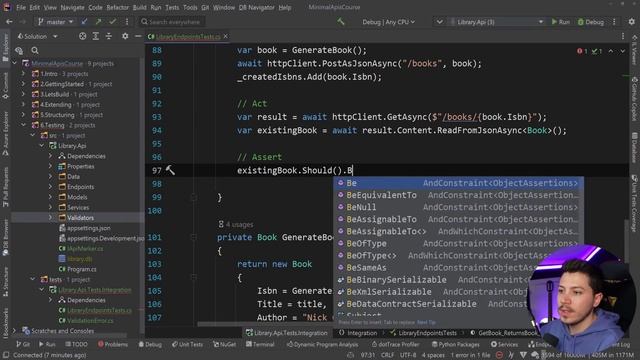The width and height of the screenshot is (640, 360).
Task: Open Dynamic Program Analysis tool window
Action: (x=322, y=344)
